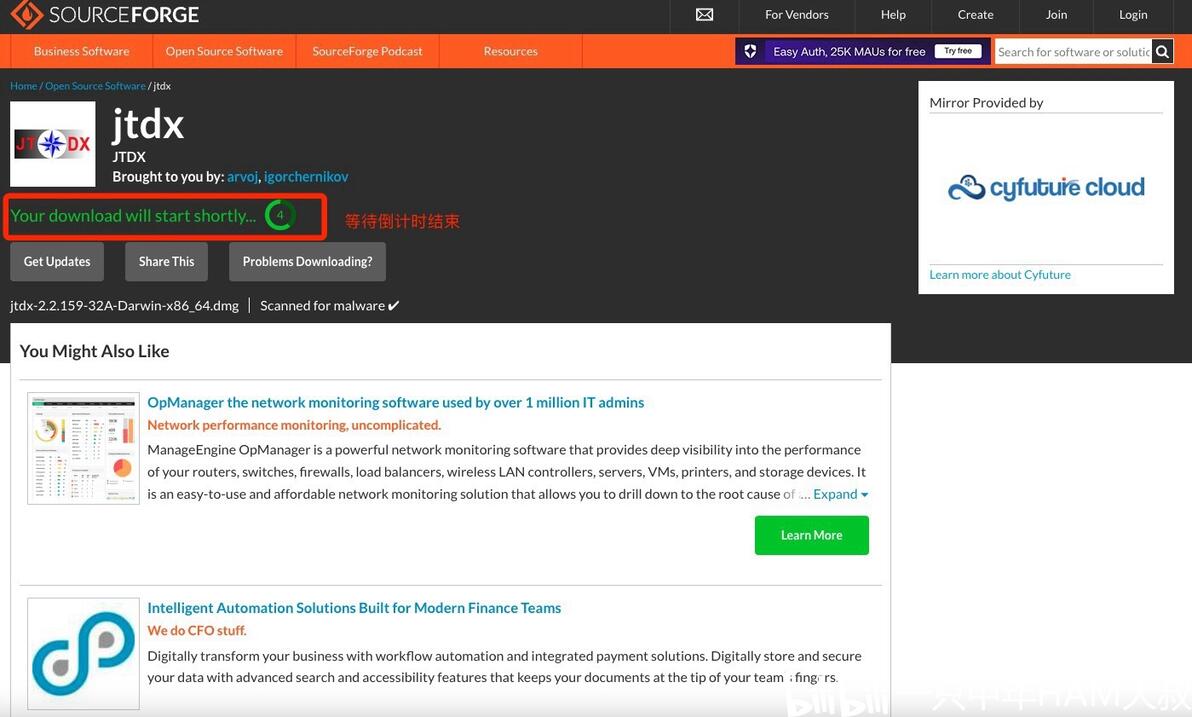
Task: Focus the search for software input field
Action: (1073, 52)
